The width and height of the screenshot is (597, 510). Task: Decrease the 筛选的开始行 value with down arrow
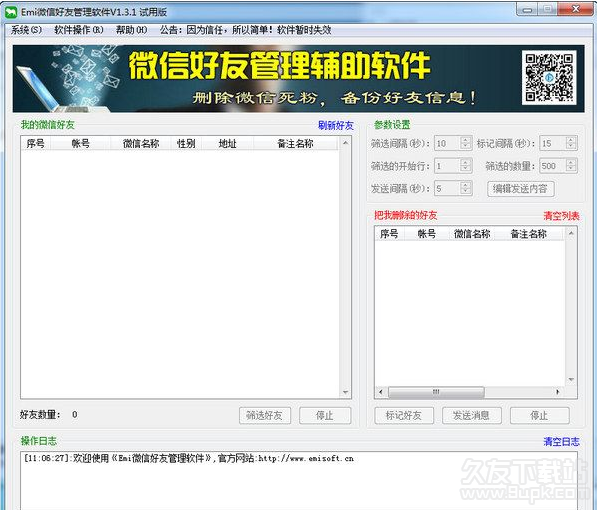465,169
